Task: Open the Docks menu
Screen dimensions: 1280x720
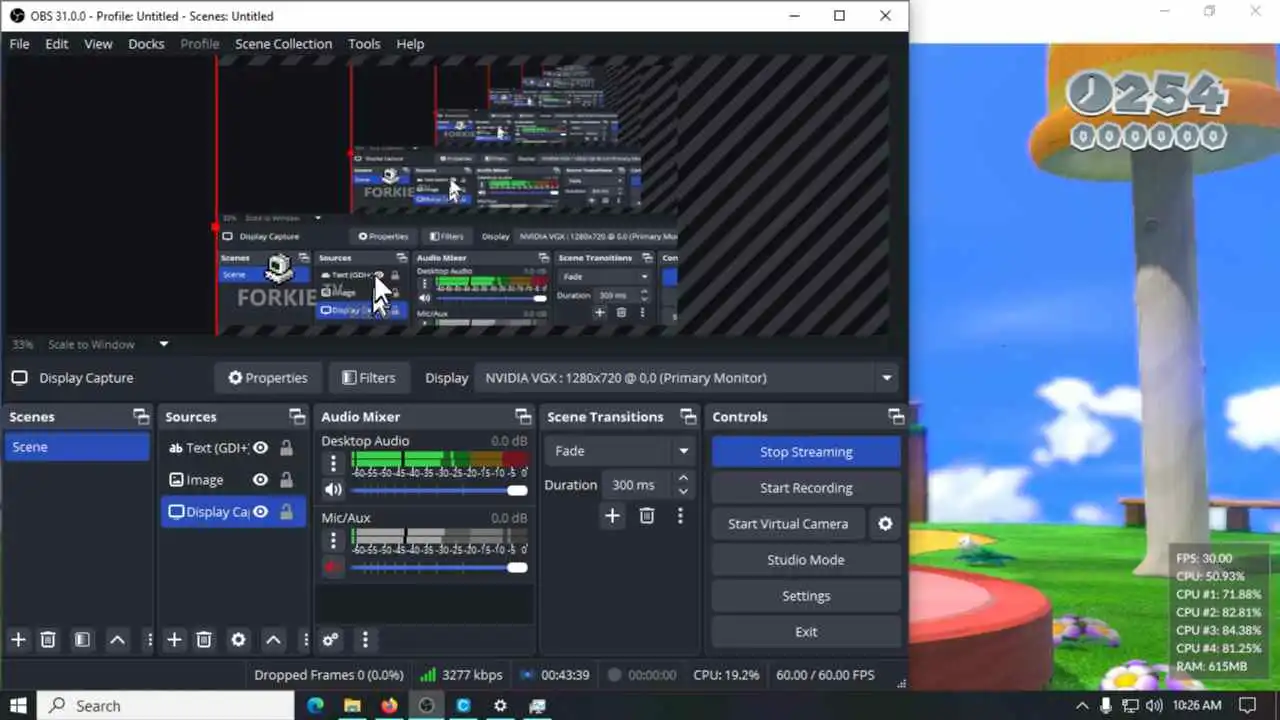Action: (x=146, y=44)
